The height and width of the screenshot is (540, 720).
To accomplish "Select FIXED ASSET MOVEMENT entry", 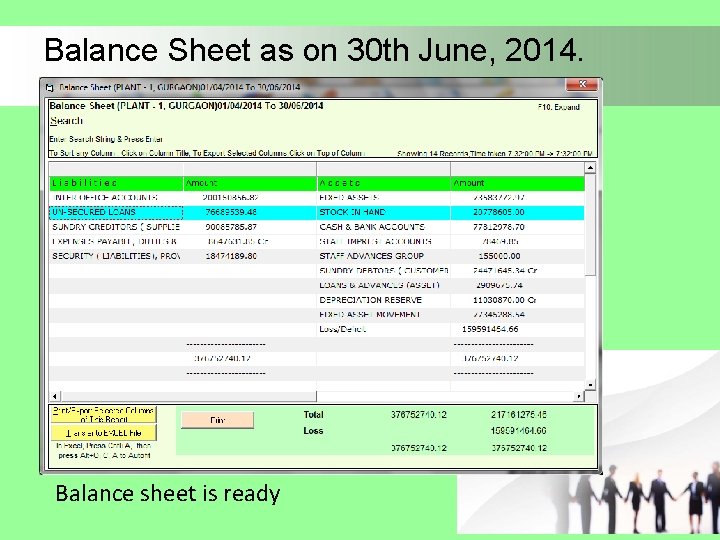I will [370, 315].
